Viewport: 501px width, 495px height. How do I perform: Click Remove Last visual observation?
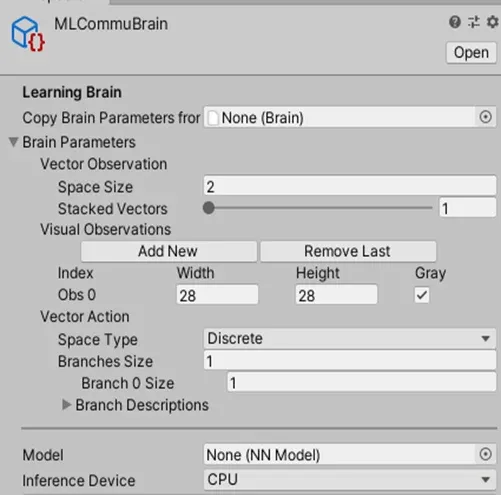point(348,251)
